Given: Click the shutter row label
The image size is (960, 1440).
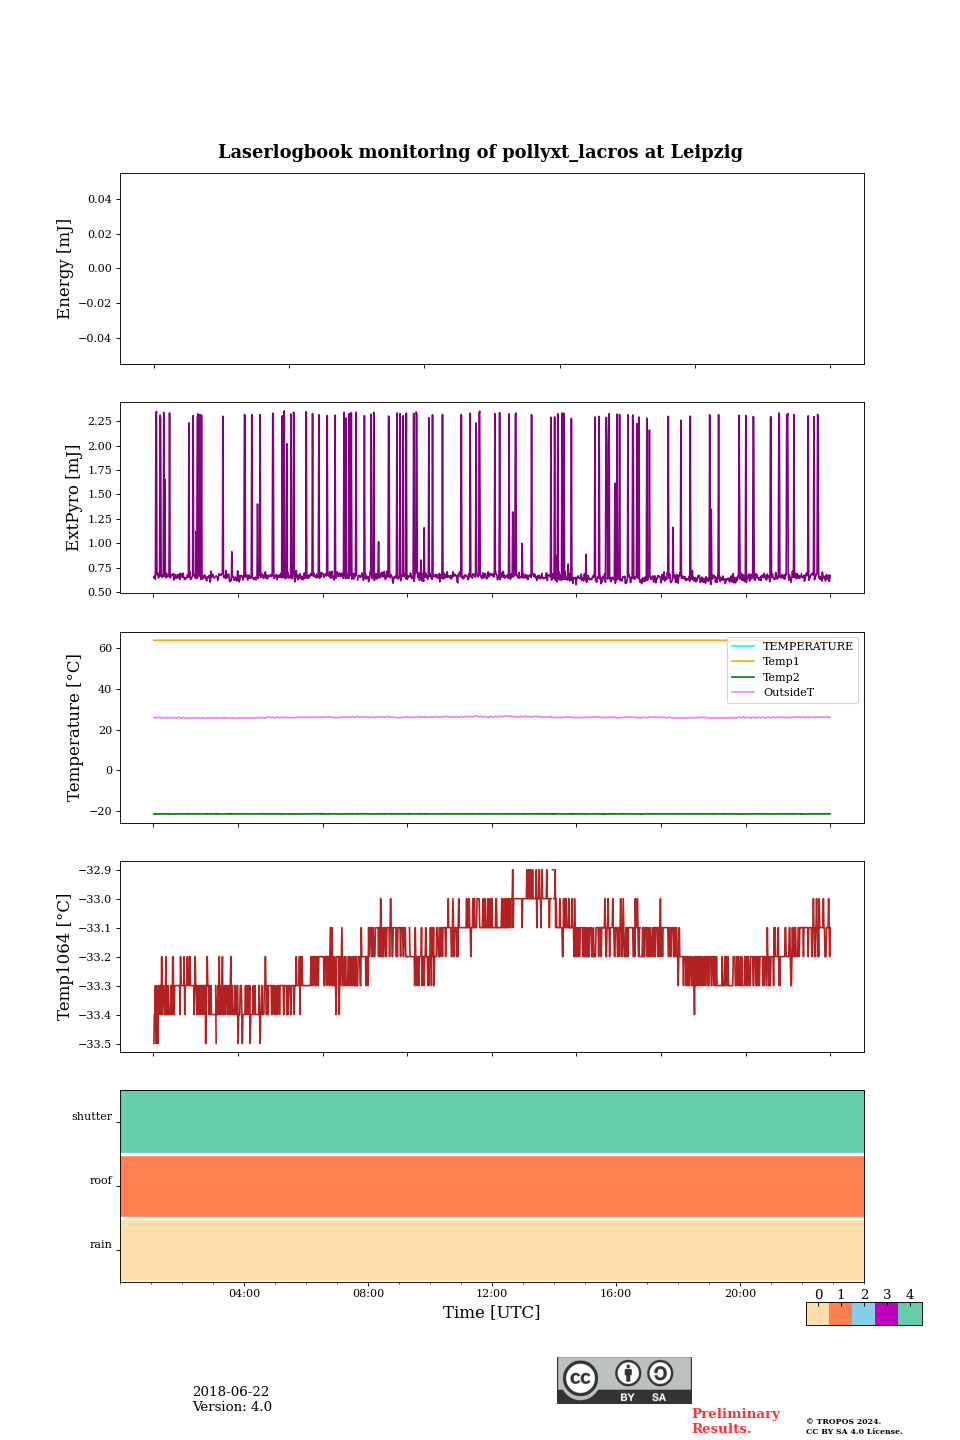Looking at the screenshot, I should pyautogui.click(x=92, y=1116).
